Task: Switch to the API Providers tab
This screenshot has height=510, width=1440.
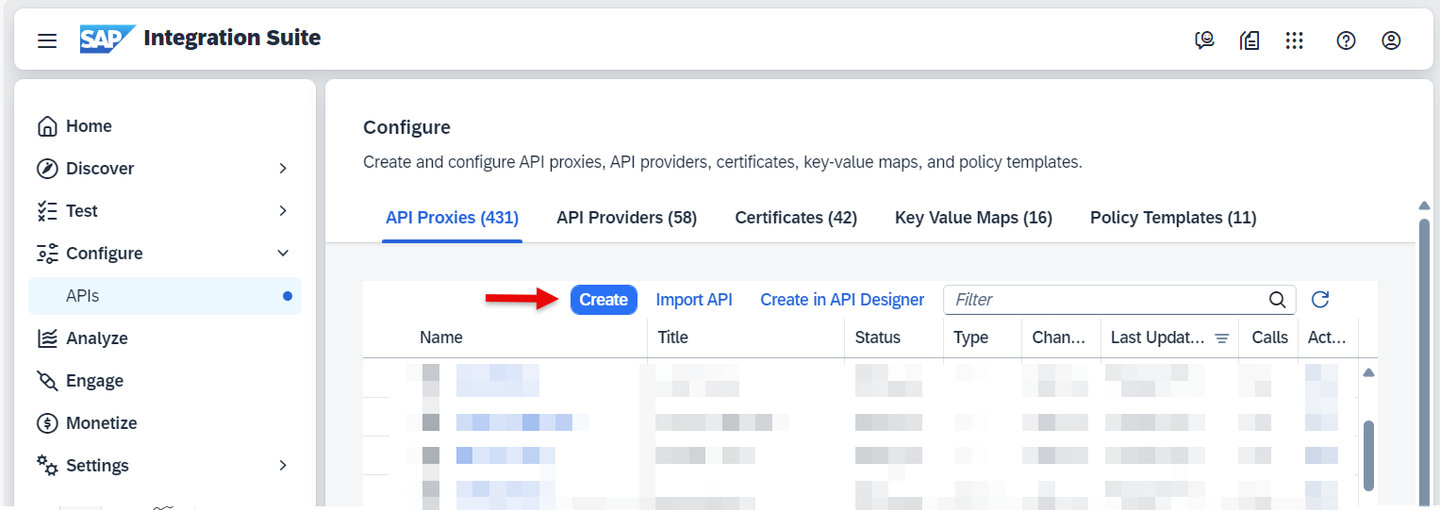Action: pyautogui.click(x=627, y=218)
